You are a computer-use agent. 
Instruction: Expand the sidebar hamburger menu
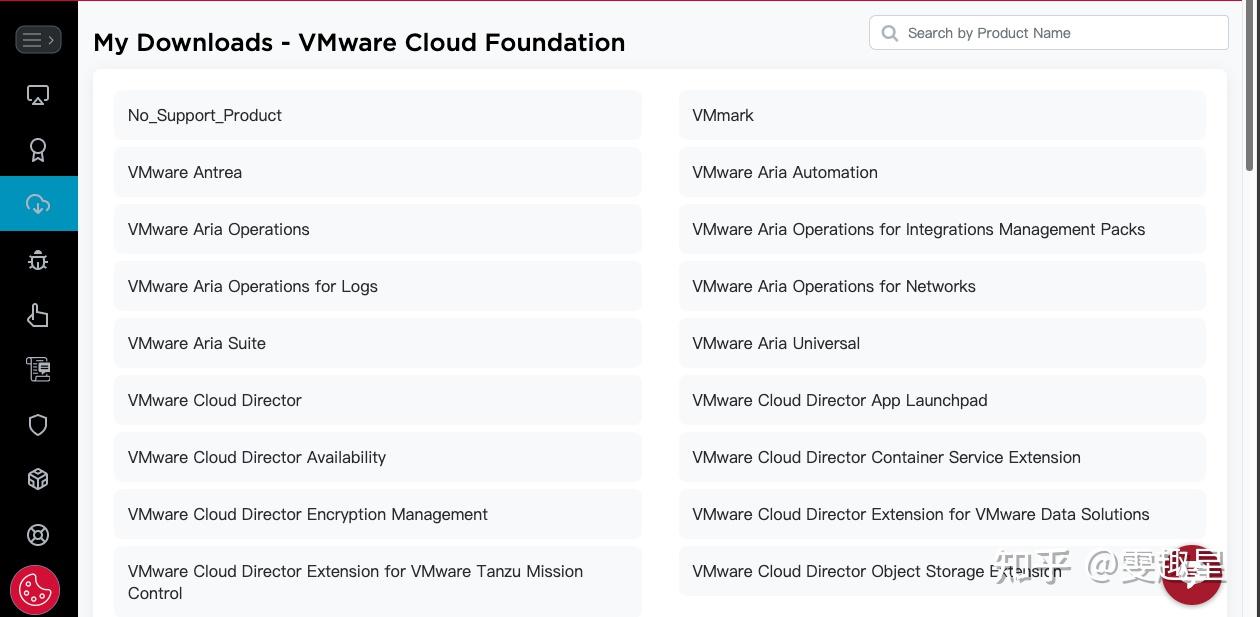click(38, 39)
